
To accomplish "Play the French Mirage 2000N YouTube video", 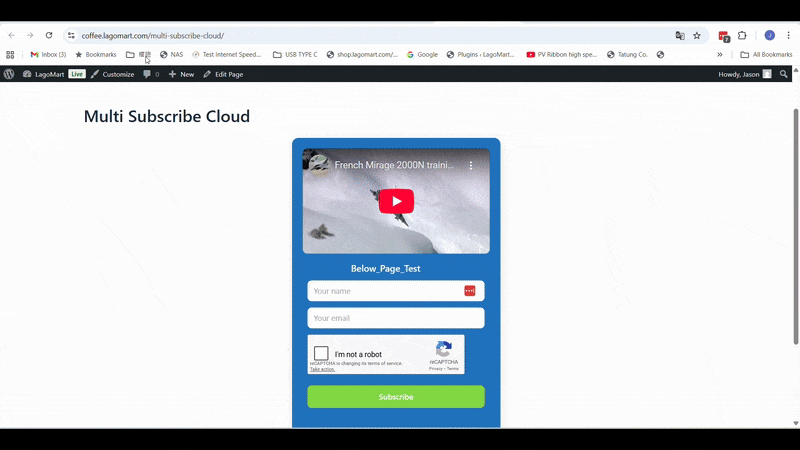I will [x=396, y=201].
